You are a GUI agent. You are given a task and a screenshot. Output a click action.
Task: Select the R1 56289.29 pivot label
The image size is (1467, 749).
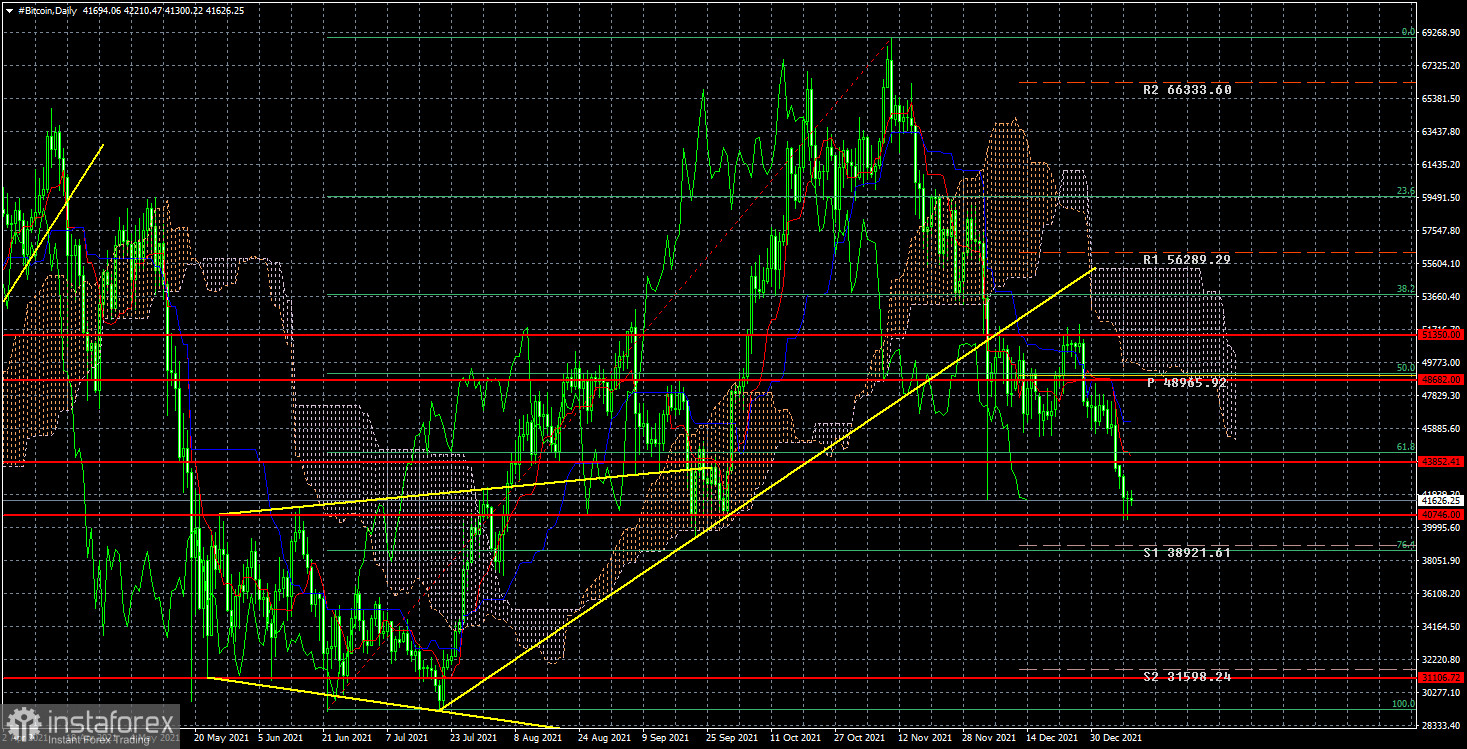click(x=1186, y=260)
